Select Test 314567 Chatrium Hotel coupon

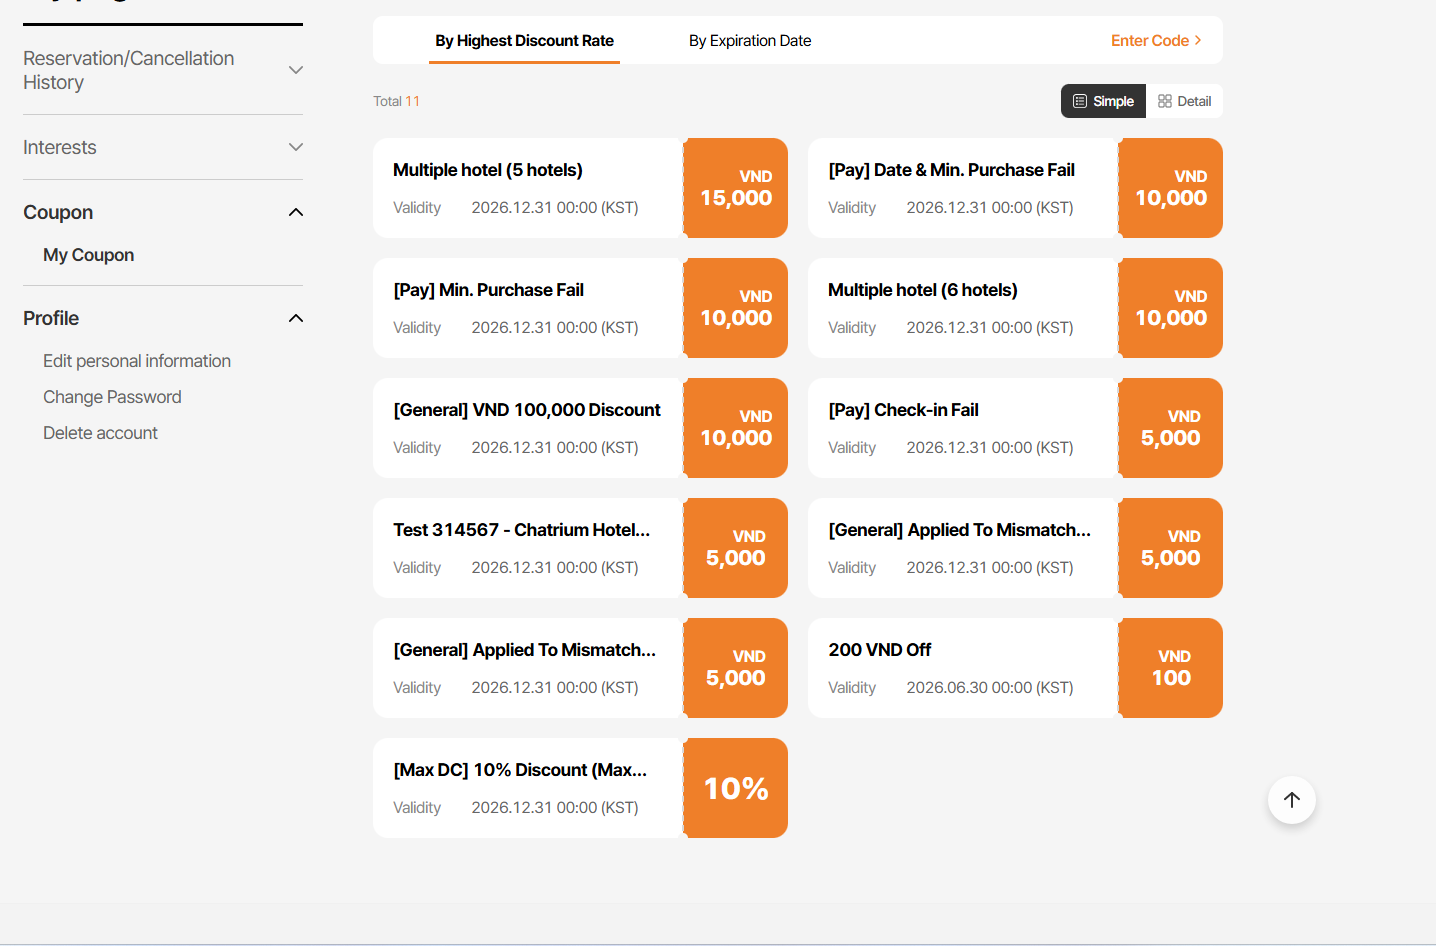521,530
